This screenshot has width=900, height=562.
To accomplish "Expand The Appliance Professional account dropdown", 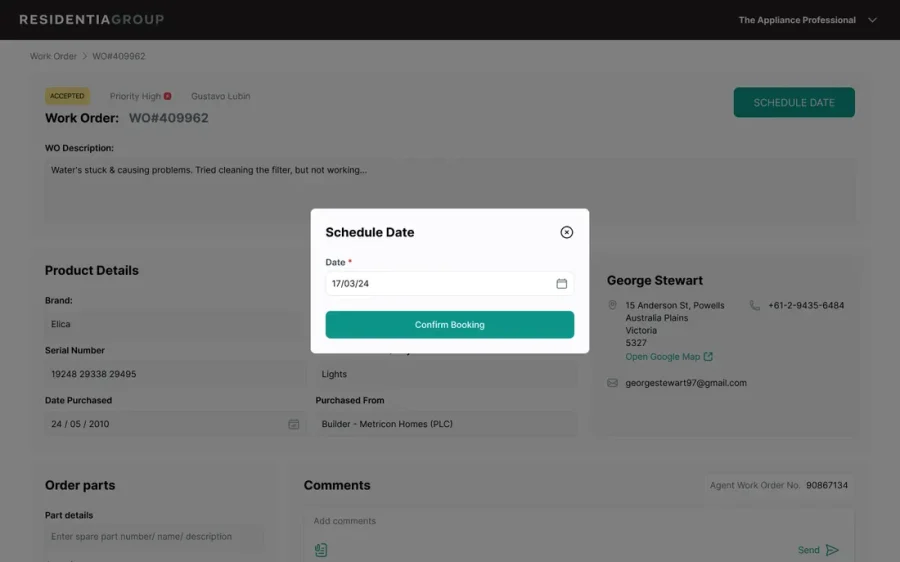I will tap(872, 20).
